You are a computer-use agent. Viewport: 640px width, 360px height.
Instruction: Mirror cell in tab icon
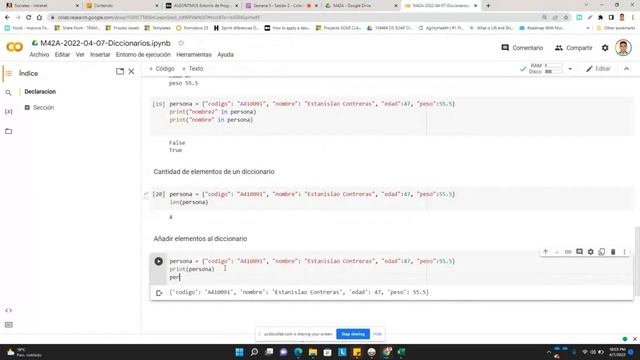[x=602, y=252]
